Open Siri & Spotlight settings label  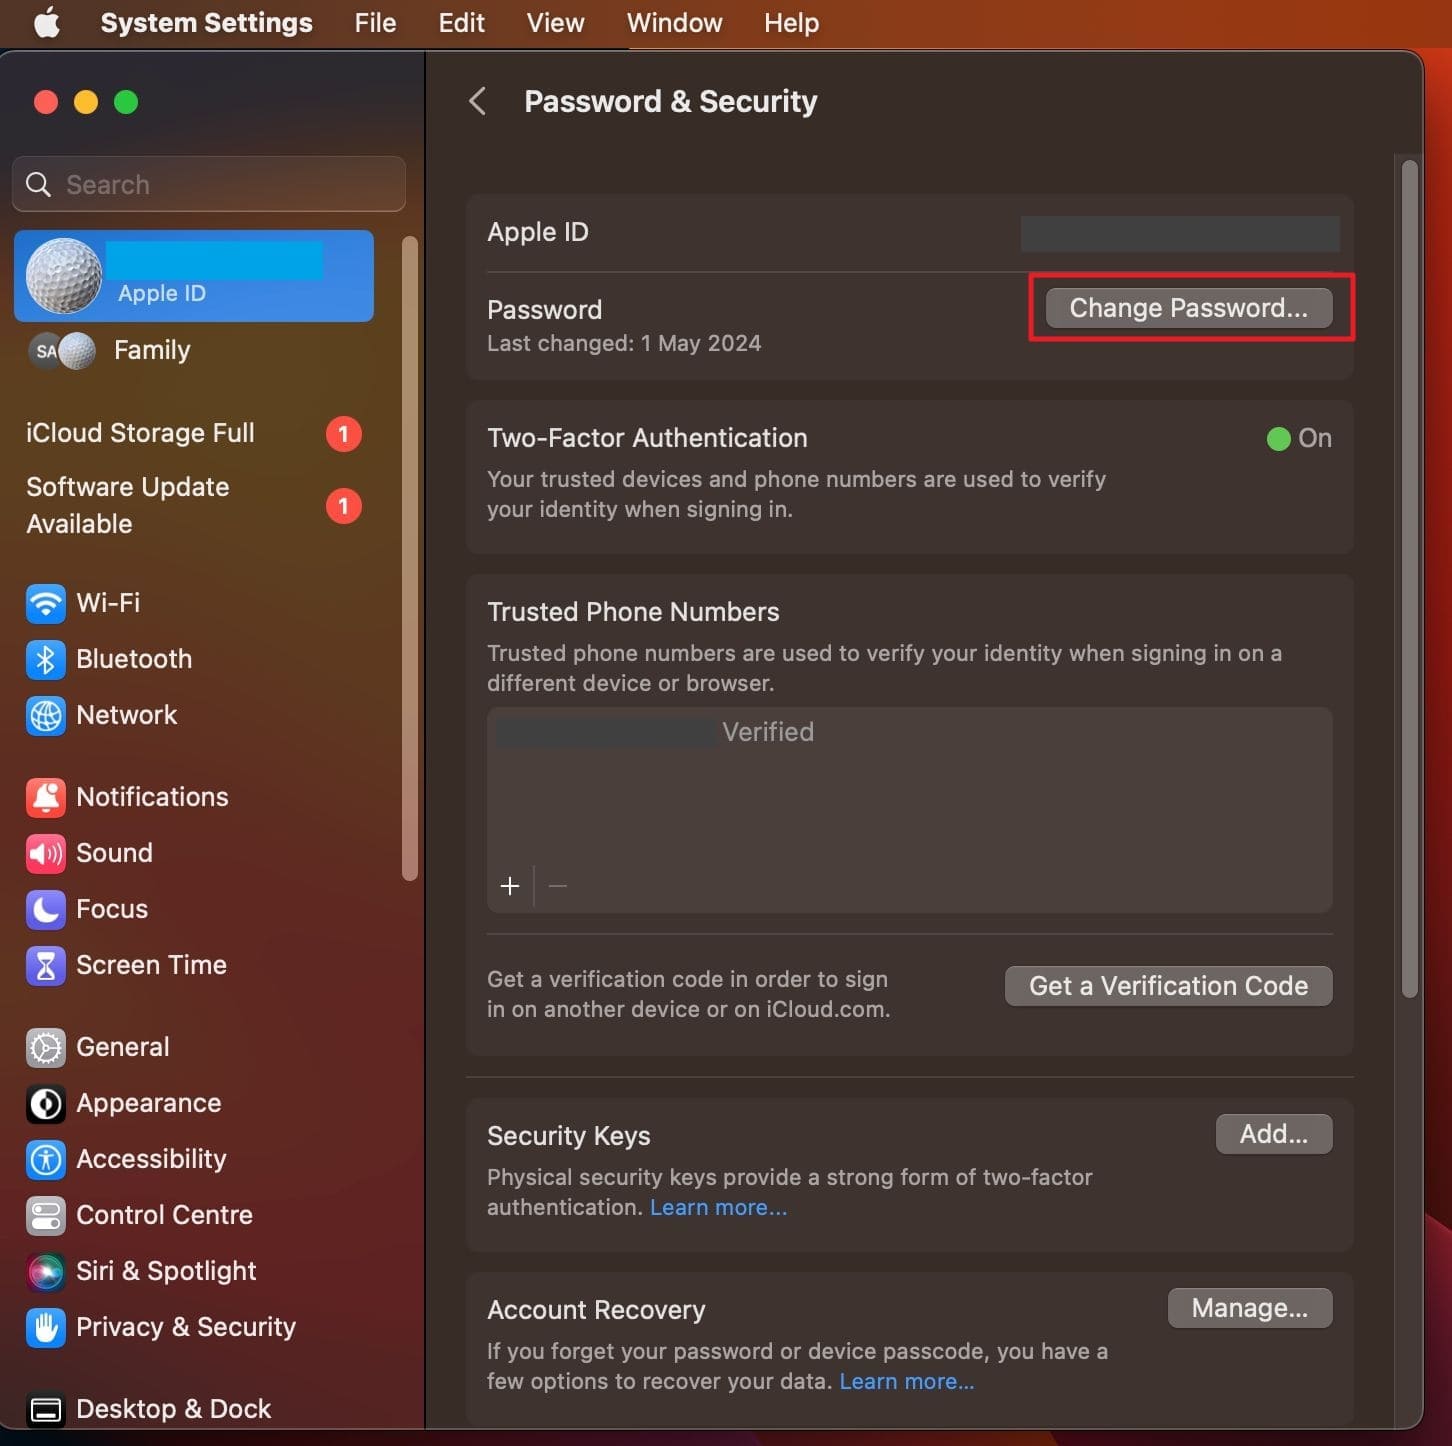pos(166,1271)
